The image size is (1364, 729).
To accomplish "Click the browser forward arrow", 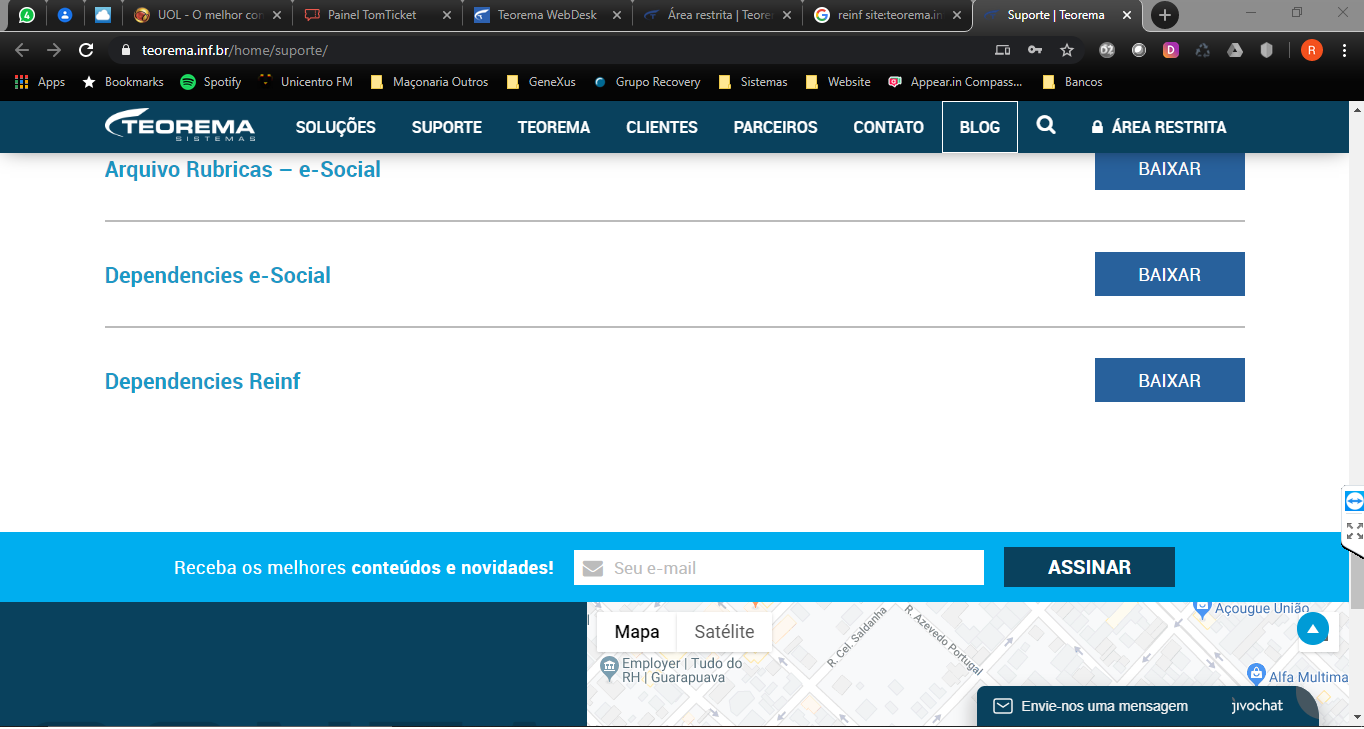I will pos(54,50).
